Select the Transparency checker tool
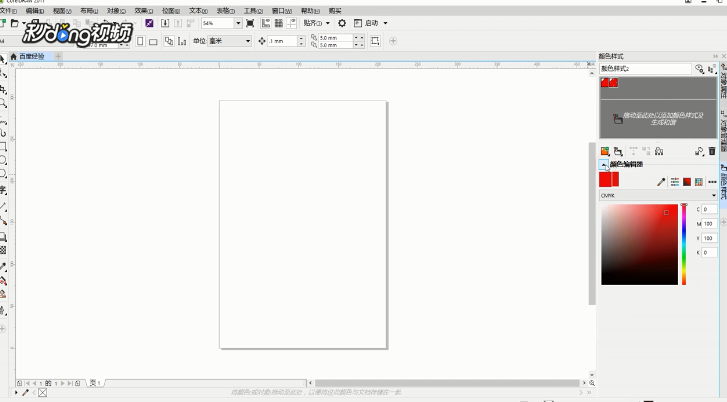This screenshot has height=402, width=727. pos(3,250)
